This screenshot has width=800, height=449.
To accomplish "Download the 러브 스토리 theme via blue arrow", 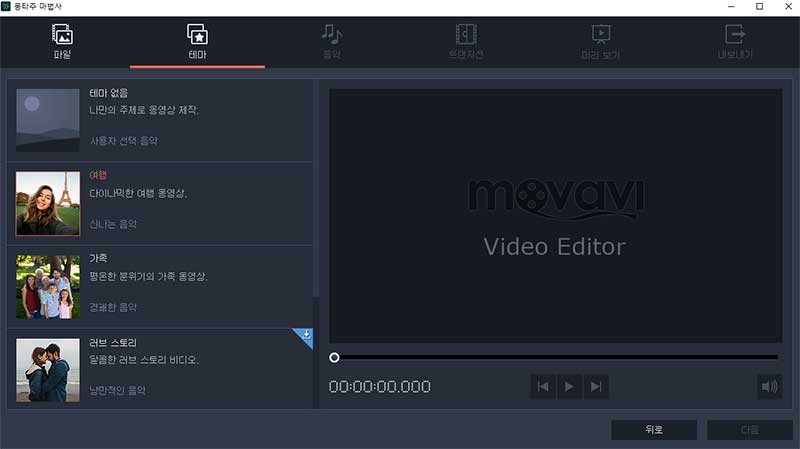I will pyautogui.click(x=306, y=335).
